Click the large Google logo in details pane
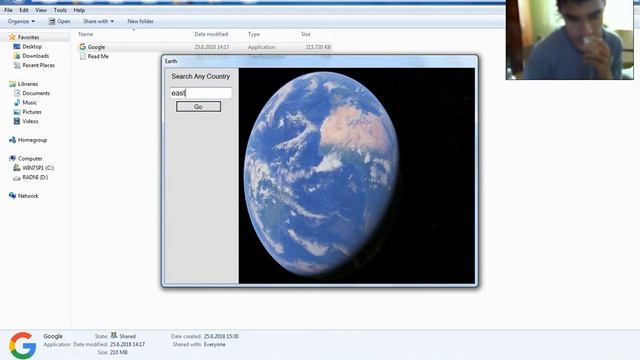 tap(22, 345)
